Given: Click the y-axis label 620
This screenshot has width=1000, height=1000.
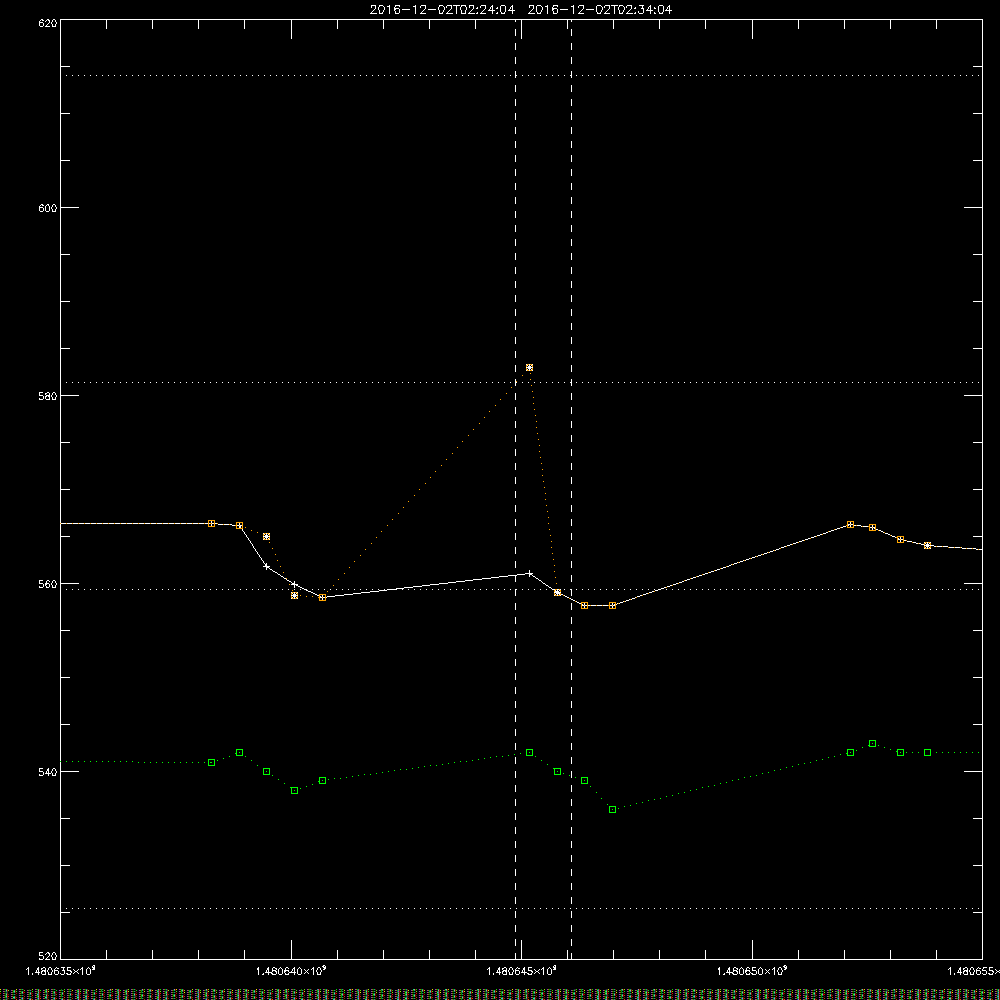Looking at the screenshot, I should [48, 23].
